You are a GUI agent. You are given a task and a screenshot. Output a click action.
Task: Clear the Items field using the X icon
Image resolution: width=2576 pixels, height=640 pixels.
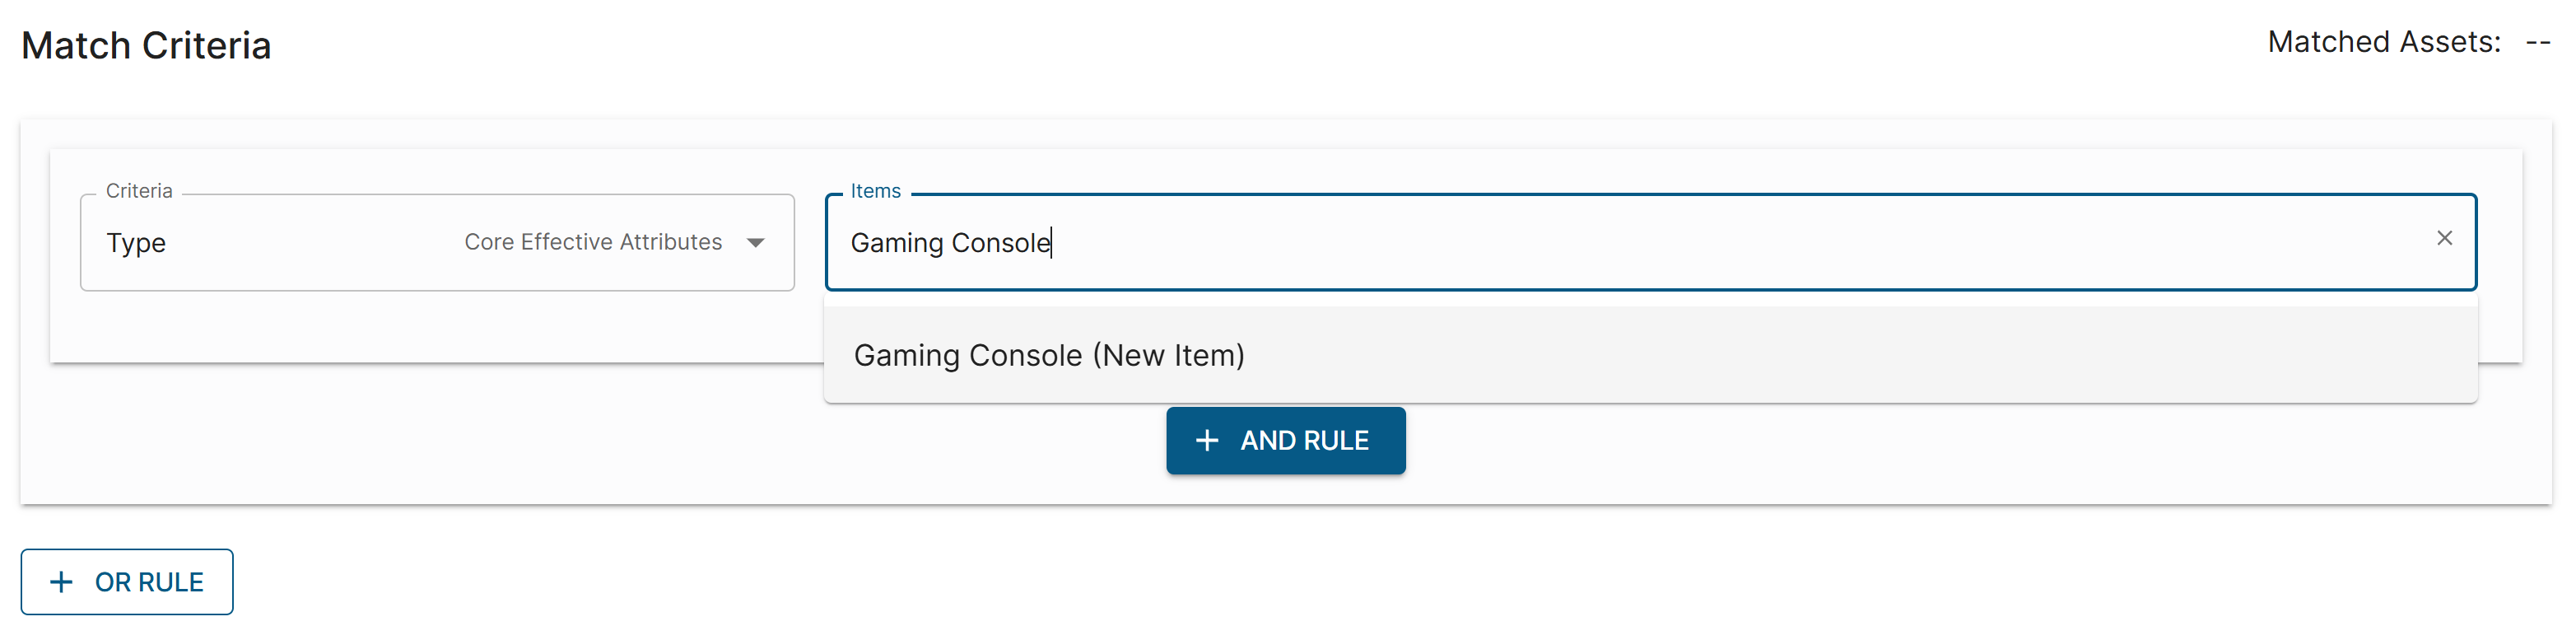(2443, 238)
